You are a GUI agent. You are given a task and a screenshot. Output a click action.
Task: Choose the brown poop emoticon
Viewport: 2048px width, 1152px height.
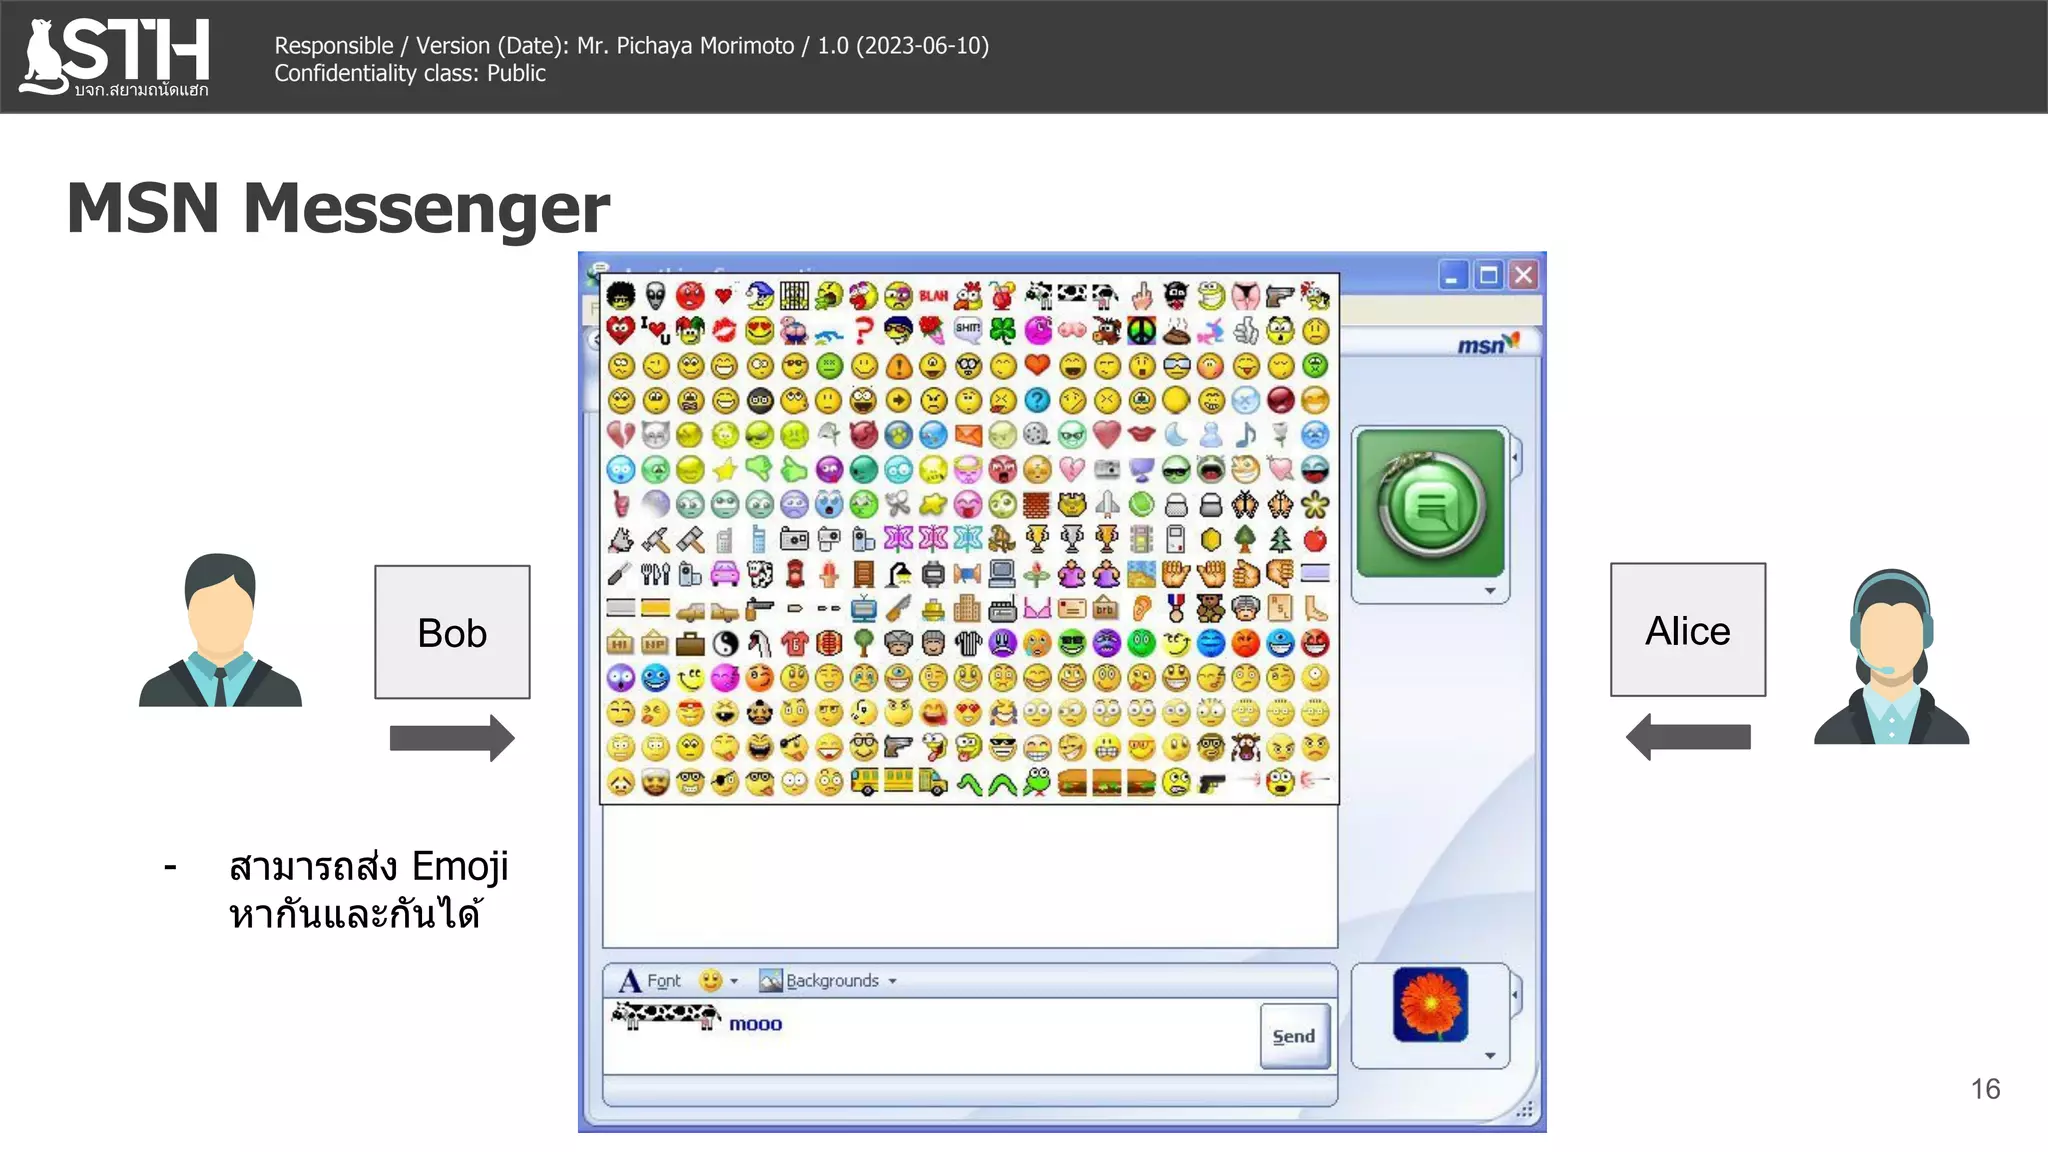click(1176, 330)
